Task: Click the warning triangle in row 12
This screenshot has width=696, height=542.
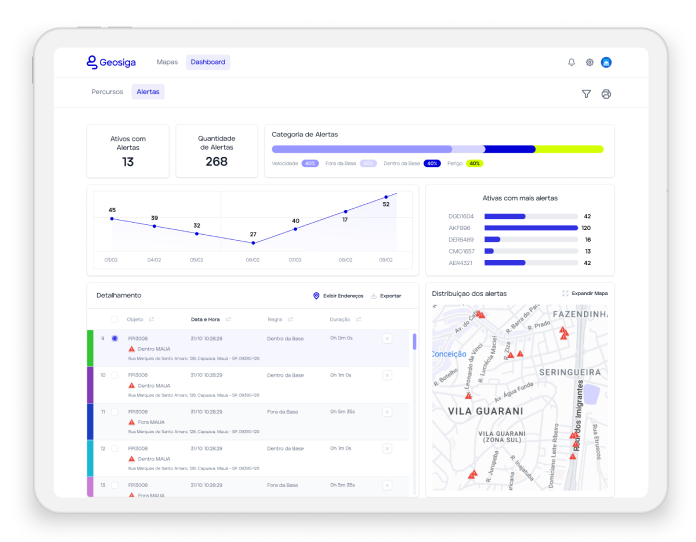Action: pos(131,459)
